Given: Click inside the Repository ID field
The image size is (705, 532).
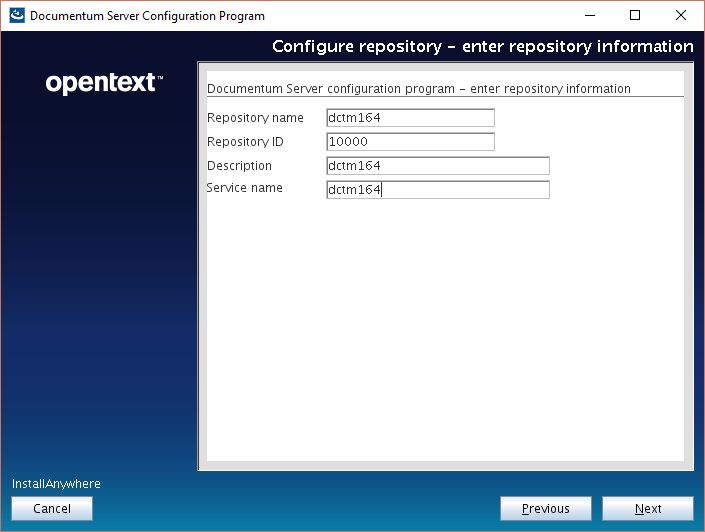Looking at the screenshot, I should point(410,142).
